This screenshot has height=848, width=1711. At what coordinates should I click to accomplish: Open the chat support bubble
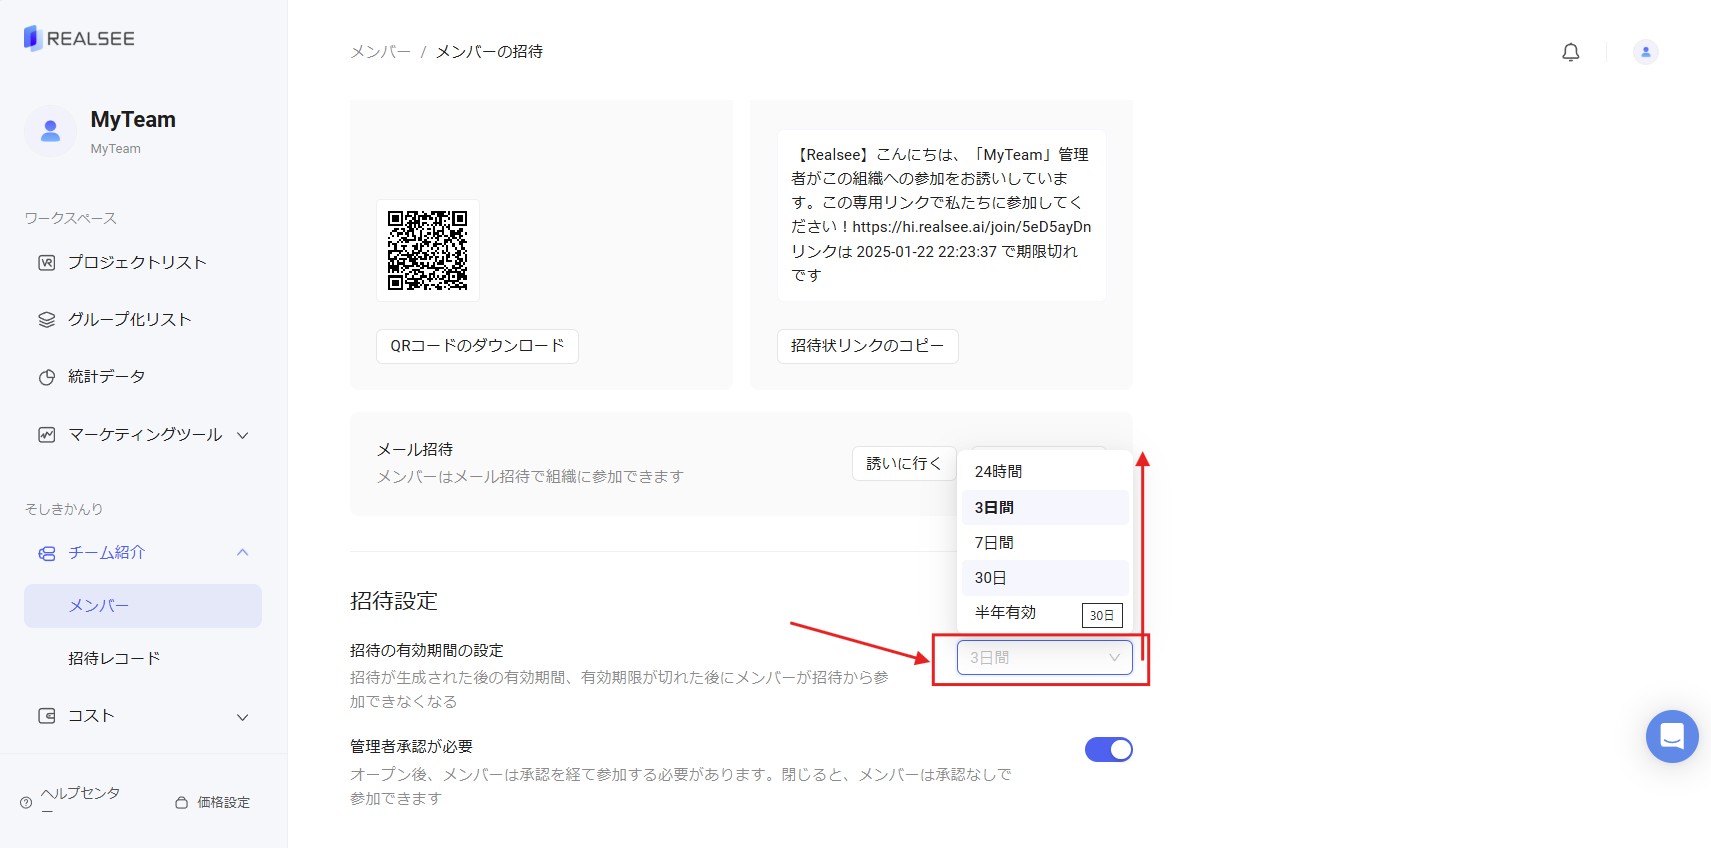tap(1672, 736)
